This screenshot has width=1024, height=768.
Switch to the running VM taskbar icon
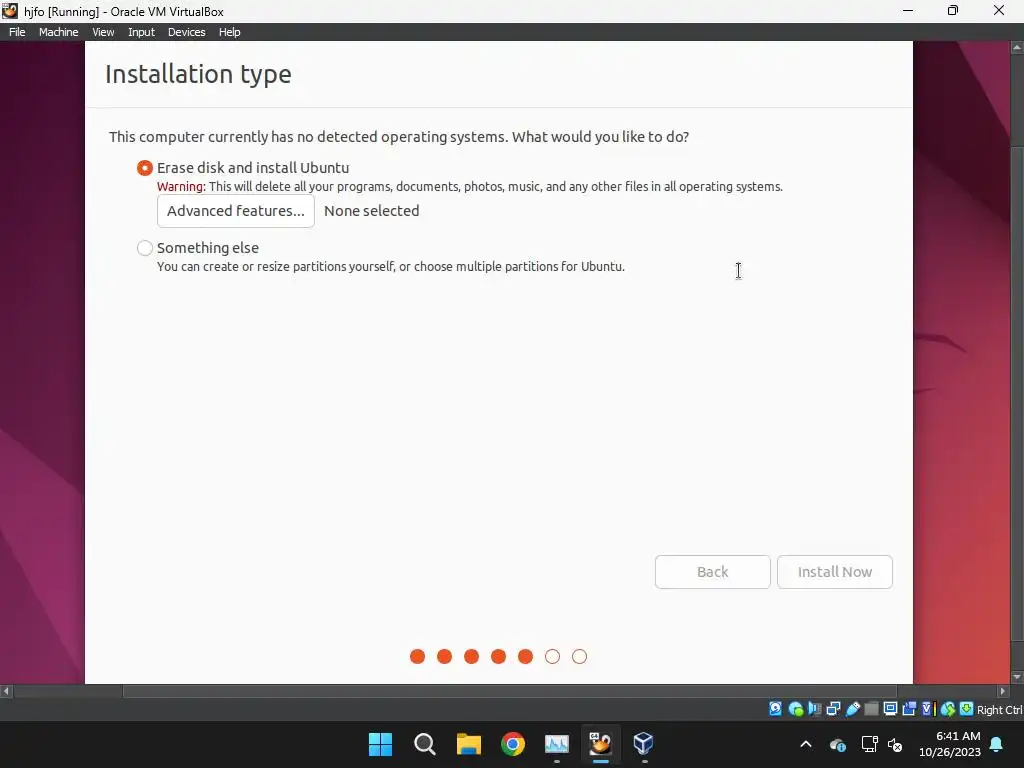click(600, 744)
